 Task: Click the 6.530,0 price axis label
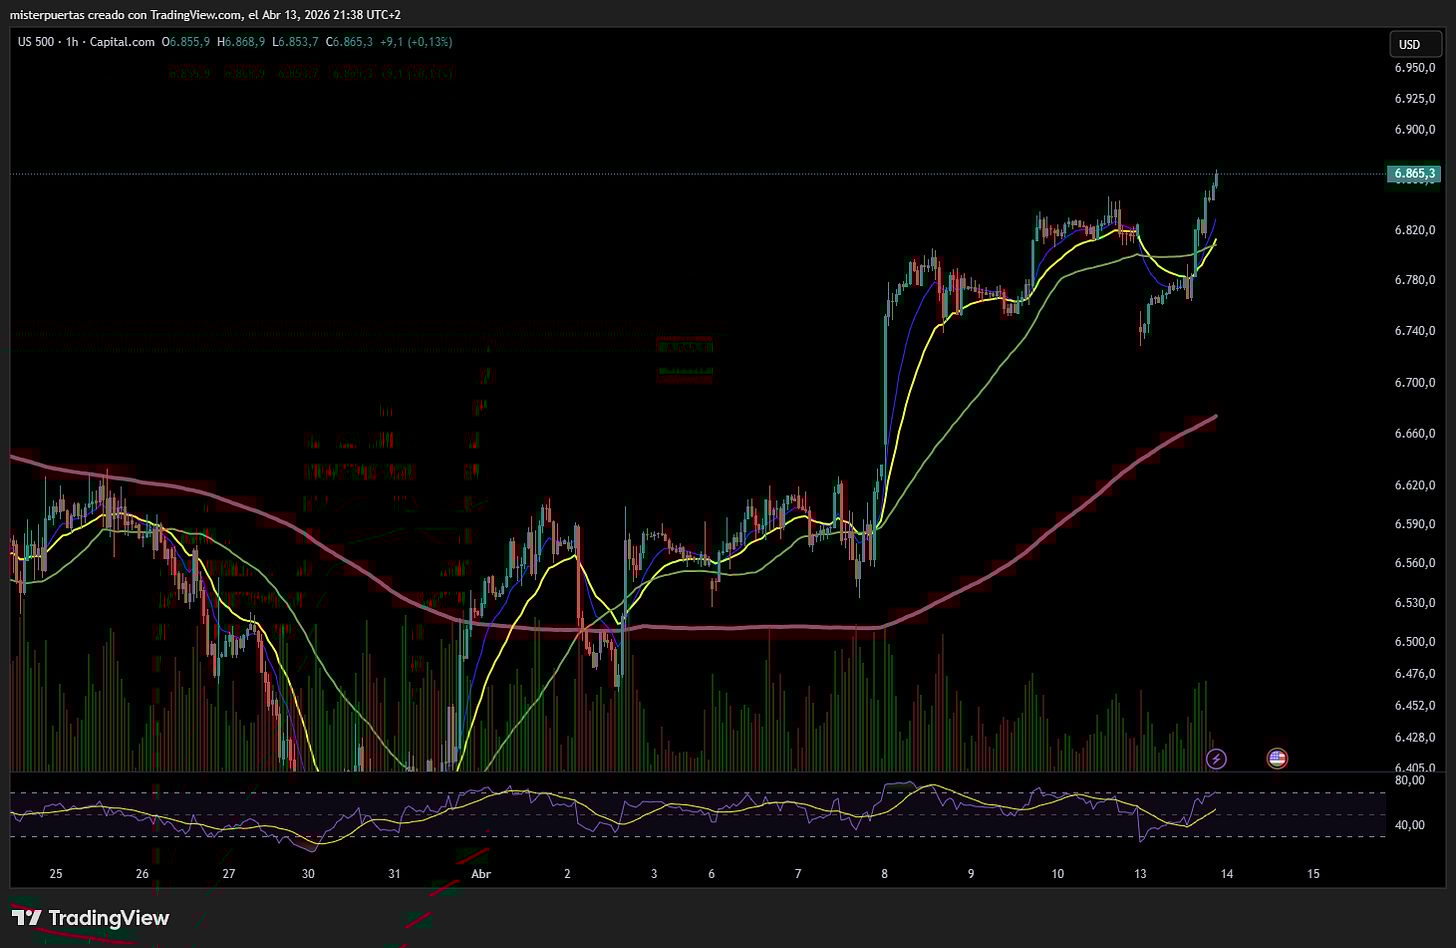click(x=1415, y=603)
